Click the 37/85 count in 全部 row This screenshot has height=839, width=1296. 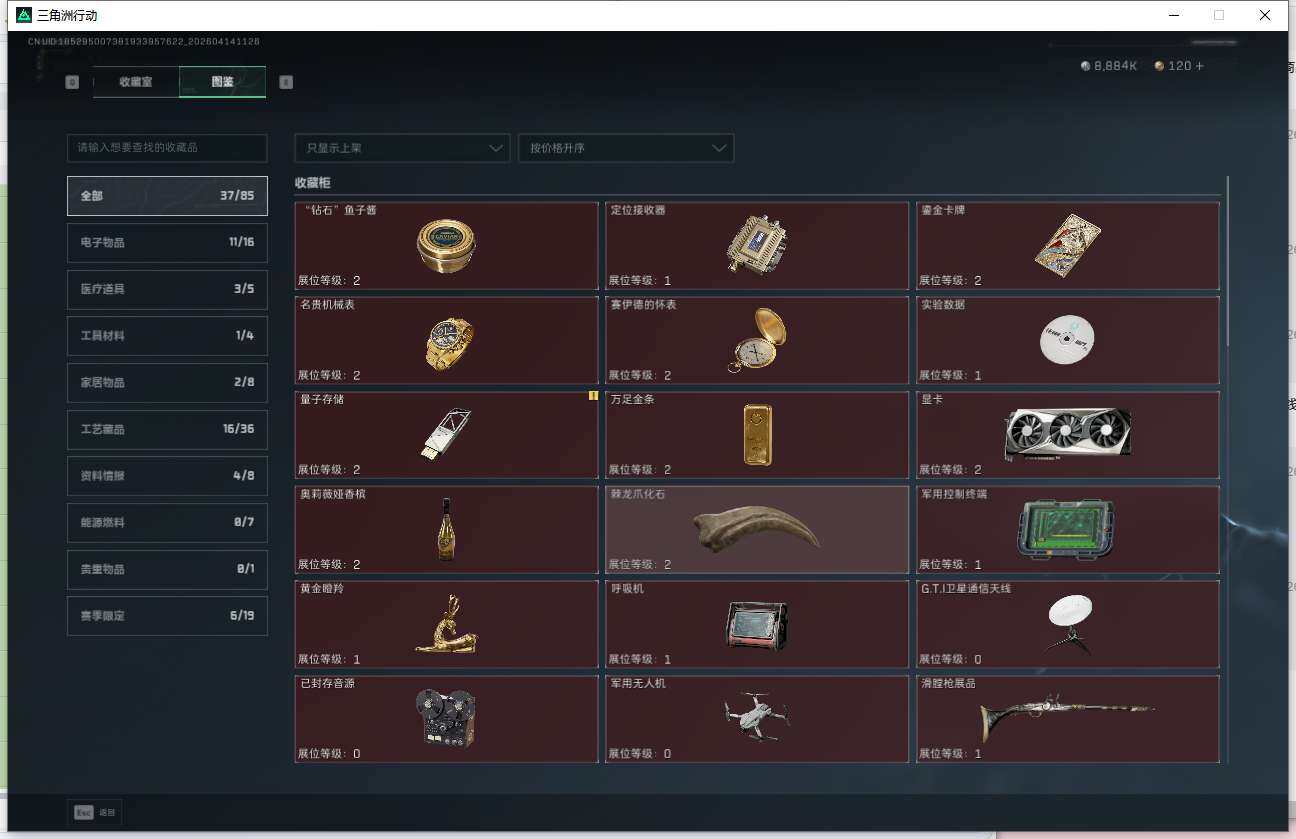point(237,196)
